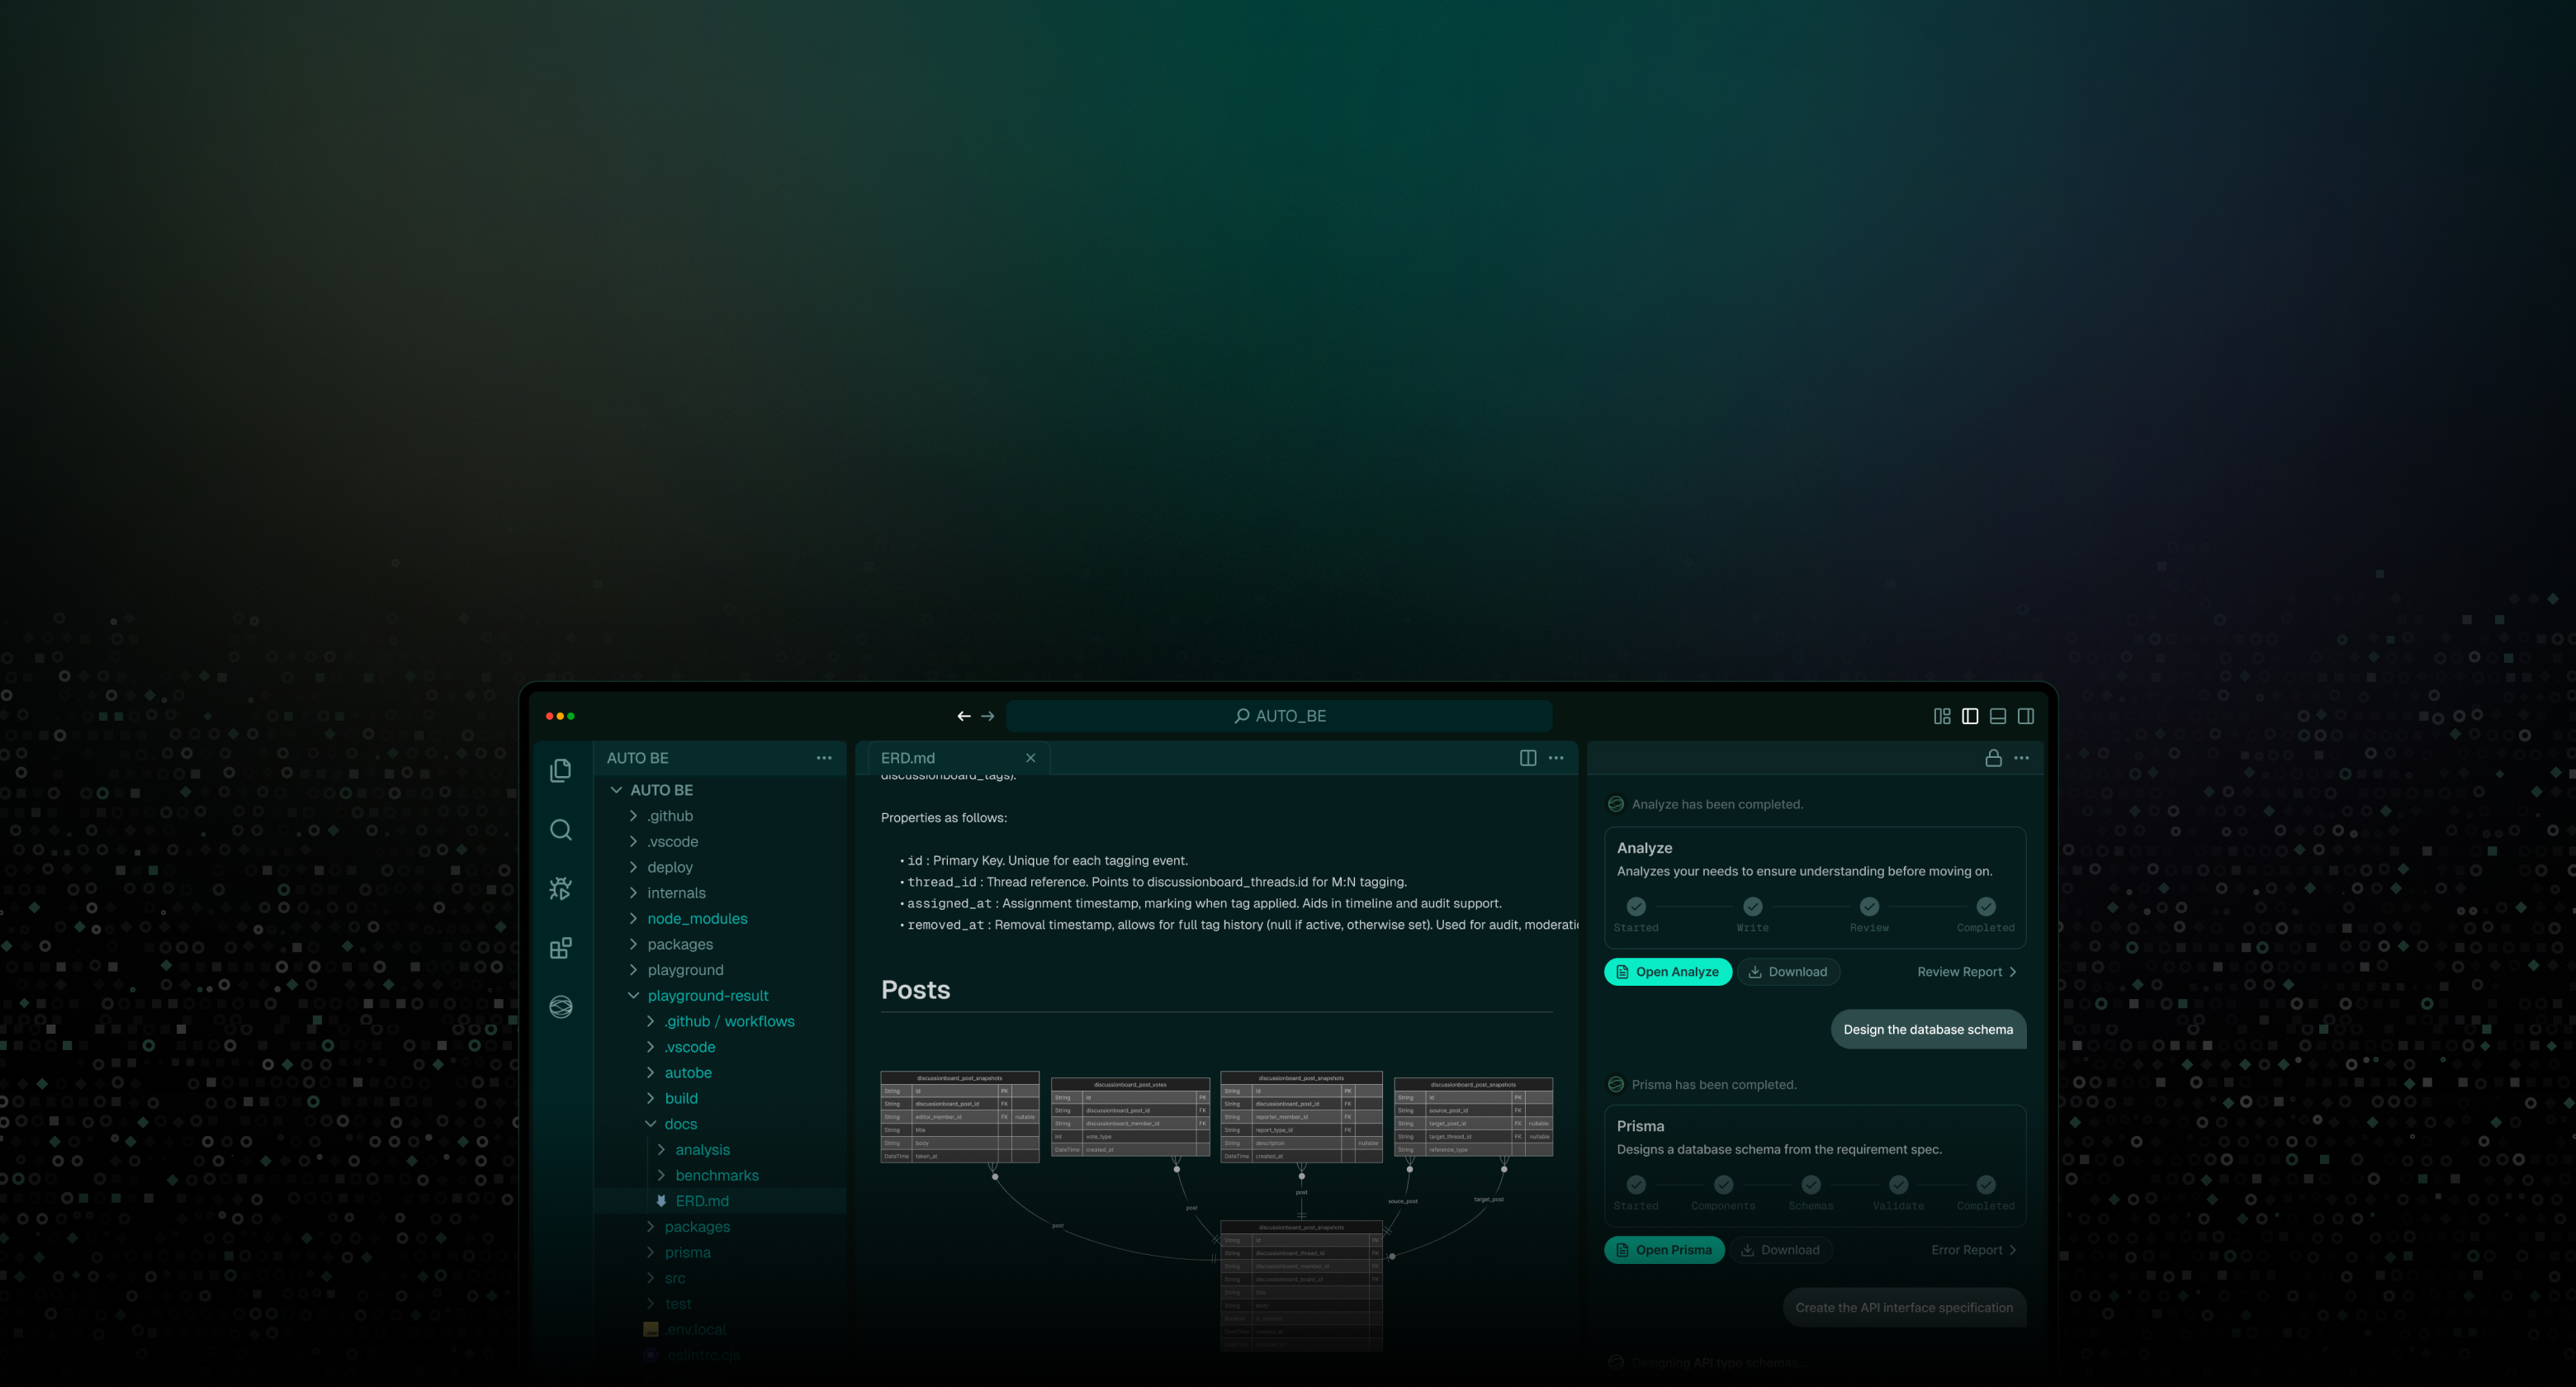2576x1387 pixels.
Task: Click the customize layout icon in title bar
Action: click(1942, 716)
